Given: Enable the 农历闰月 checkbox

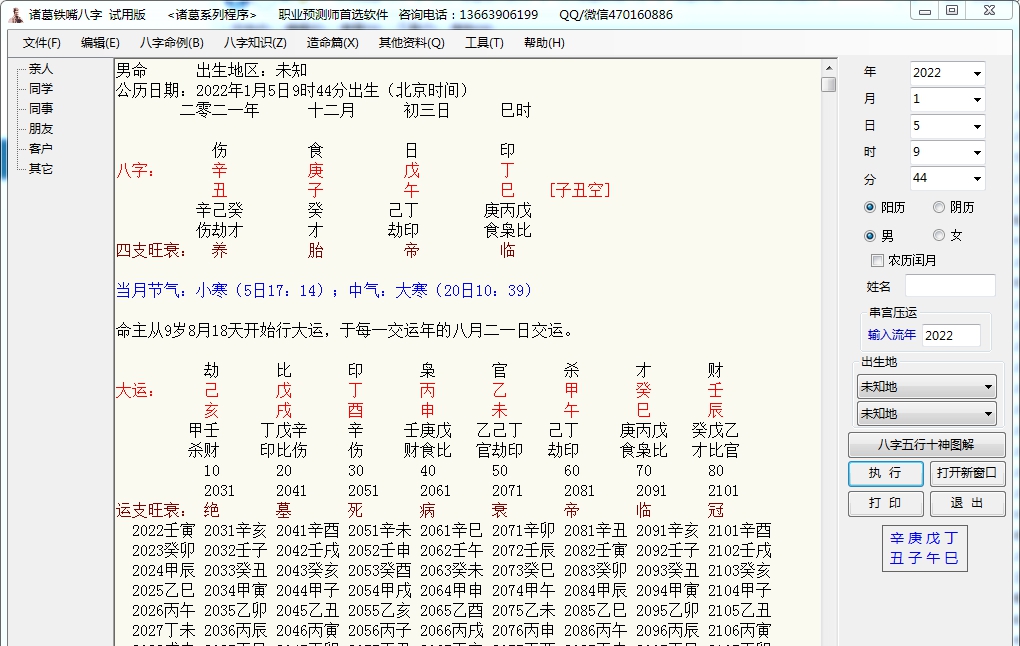Looking at the screenshot, I should pos(876,258).
